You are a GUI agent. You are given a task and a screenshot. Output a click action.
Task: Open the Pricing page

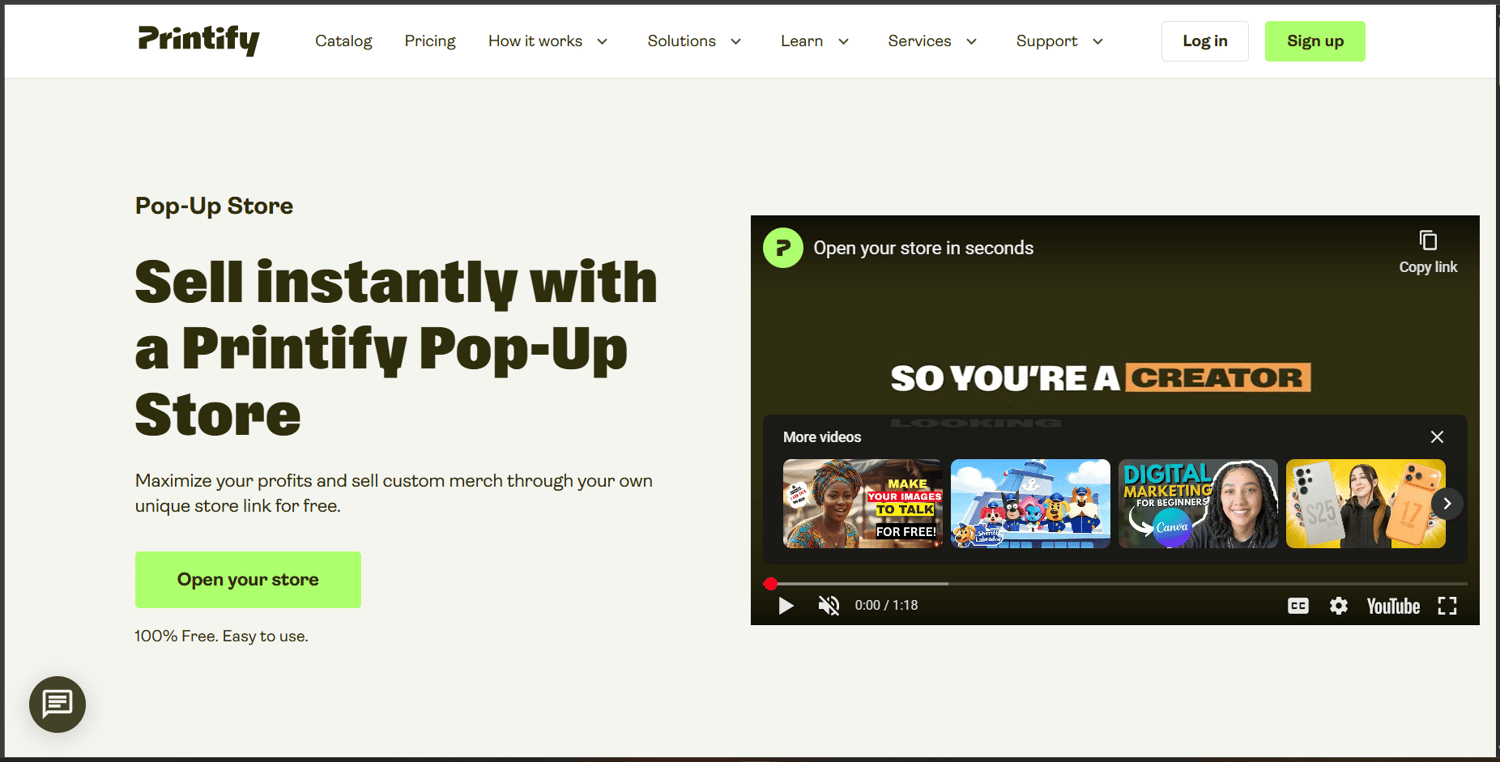430,41
